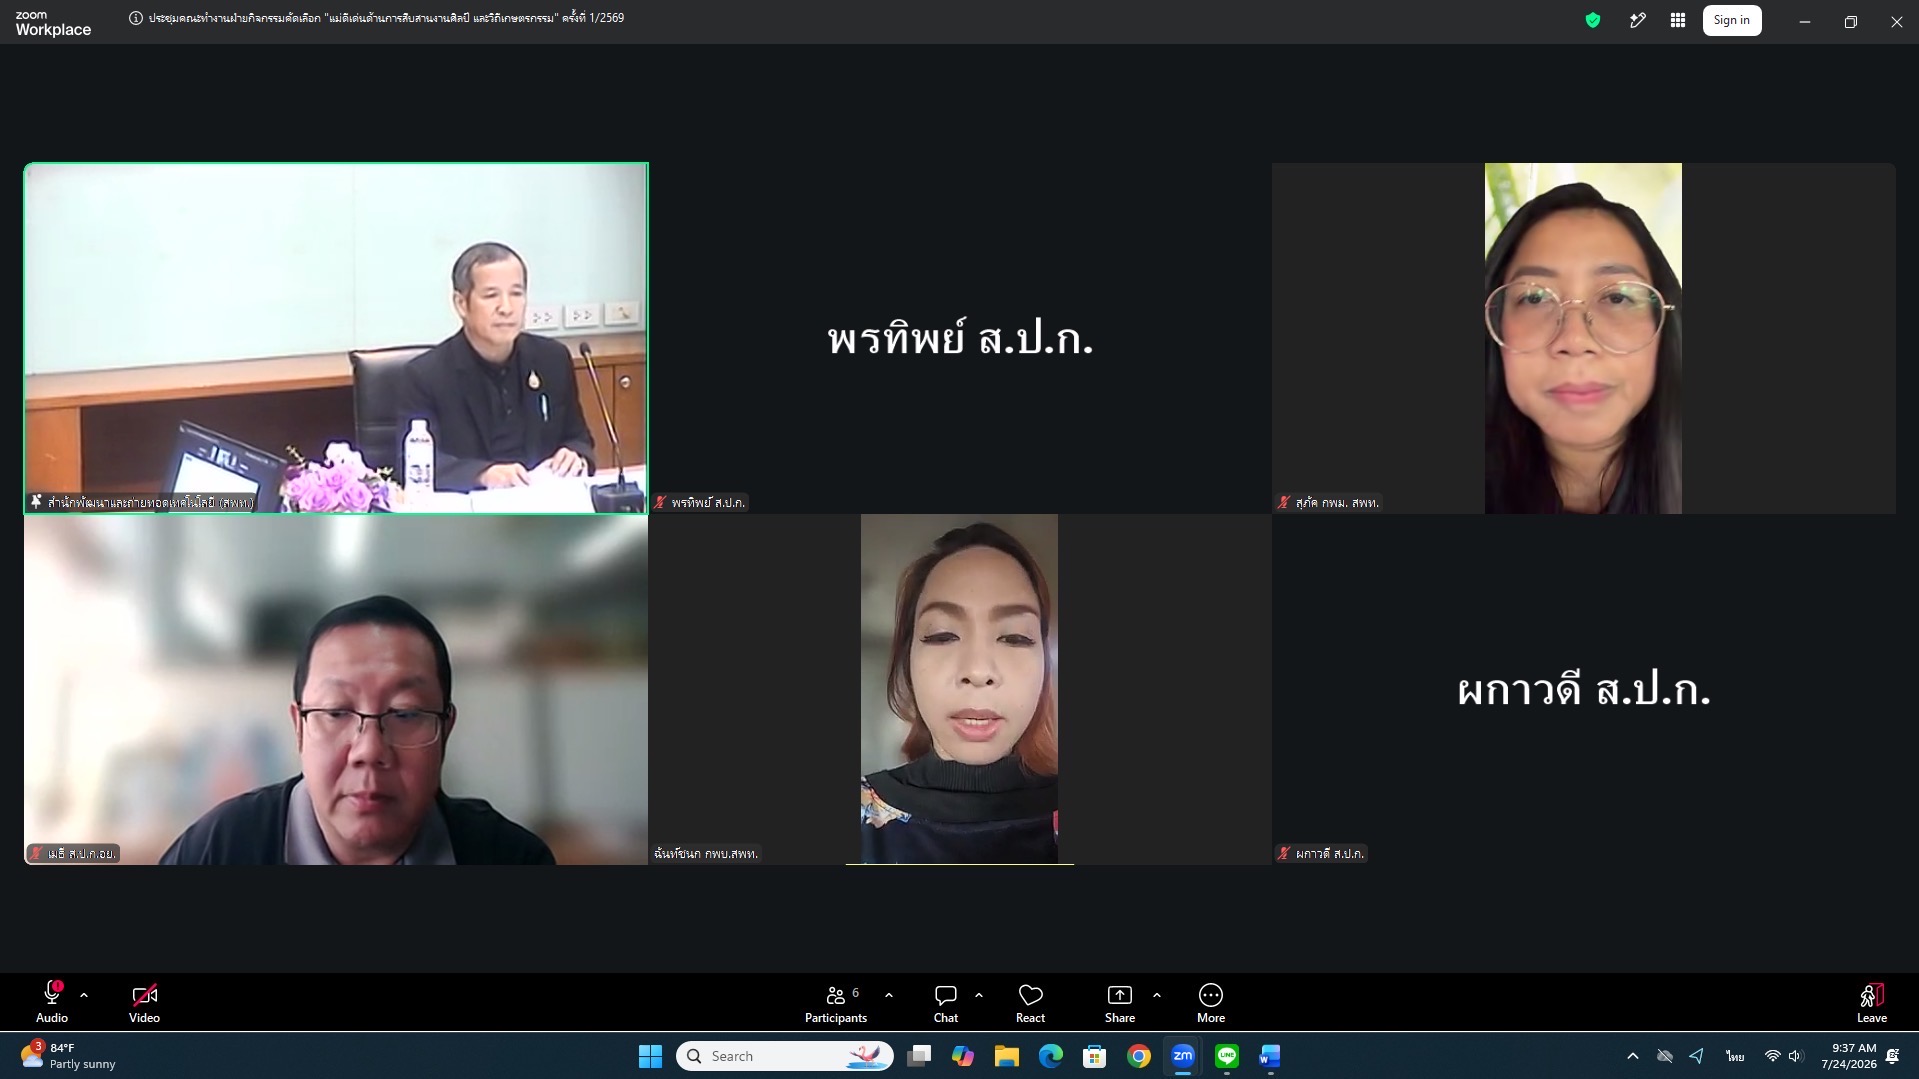Image resolution: width=1919 pixels, height=1079 pixels.
Task: Open File Explorer on the taskbar
Action: [1006, 1056]
